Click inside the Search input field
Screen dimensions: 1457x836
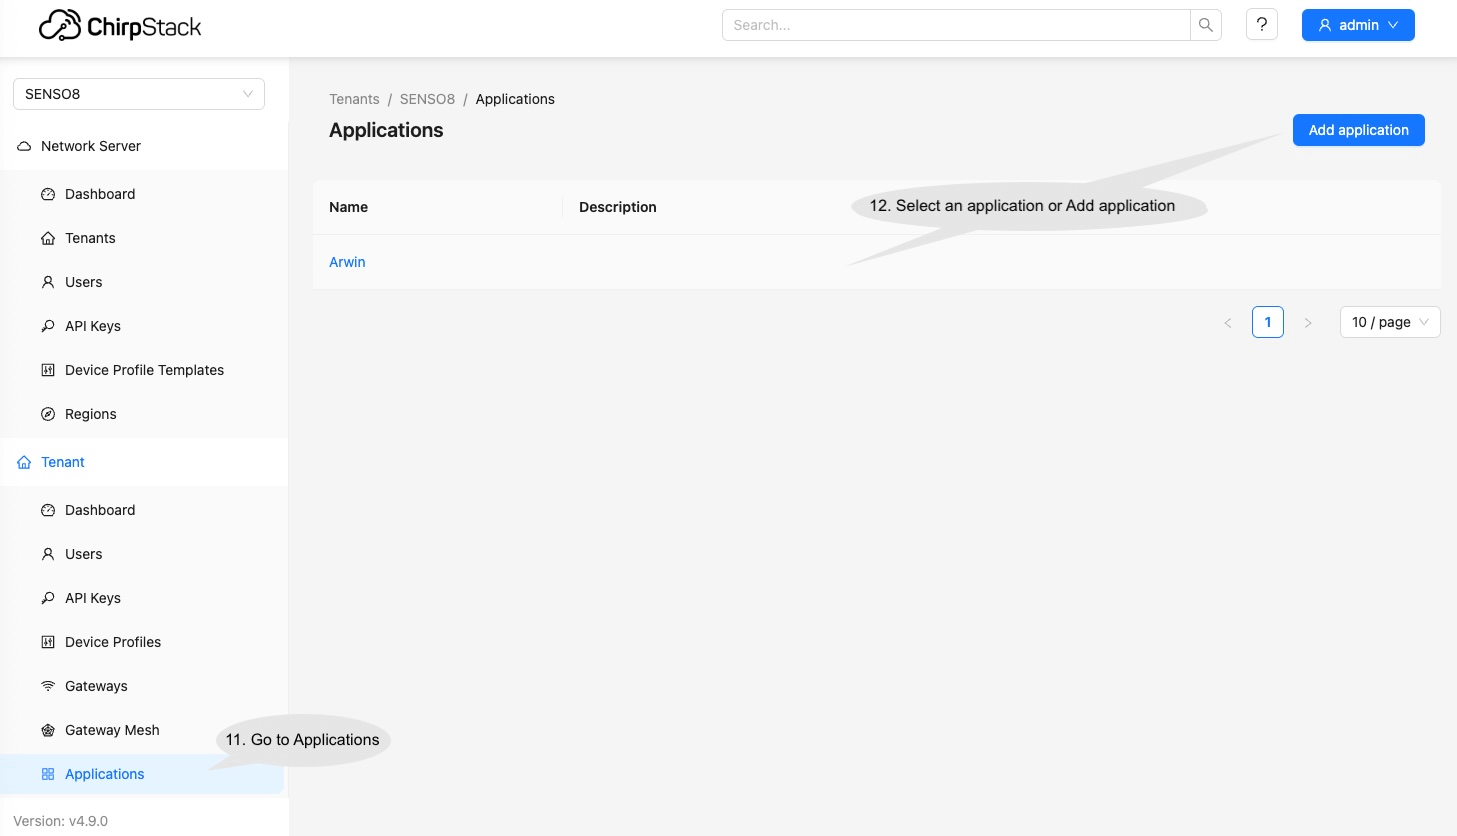[955, 25]
